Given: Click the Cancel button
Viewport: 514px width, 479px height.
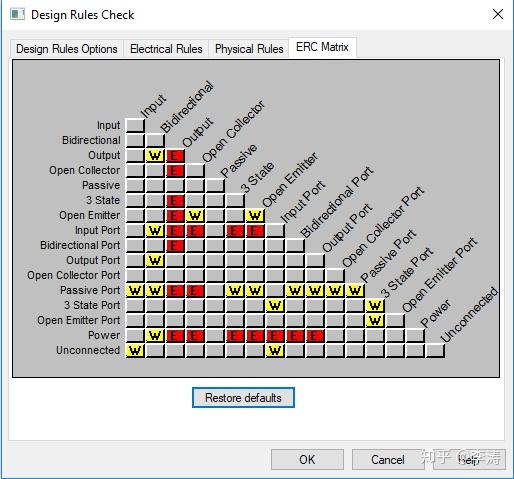Looking at the screenshot, I should (388, 459).
